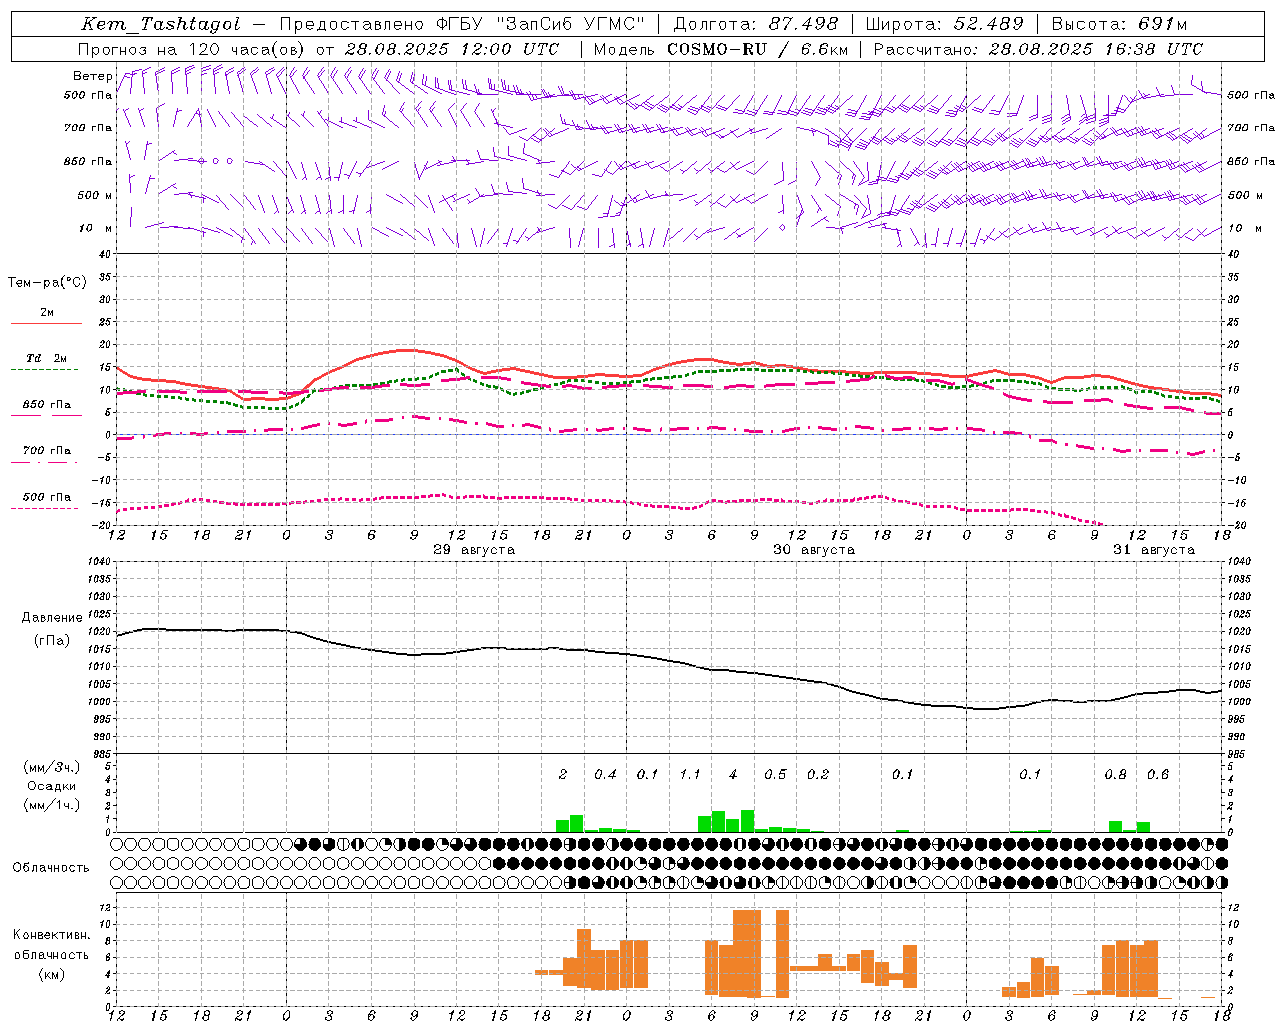Click the 3-hour precipitation value '2'
This screenshot has width=1280, height=1024.
coord(563,774)
